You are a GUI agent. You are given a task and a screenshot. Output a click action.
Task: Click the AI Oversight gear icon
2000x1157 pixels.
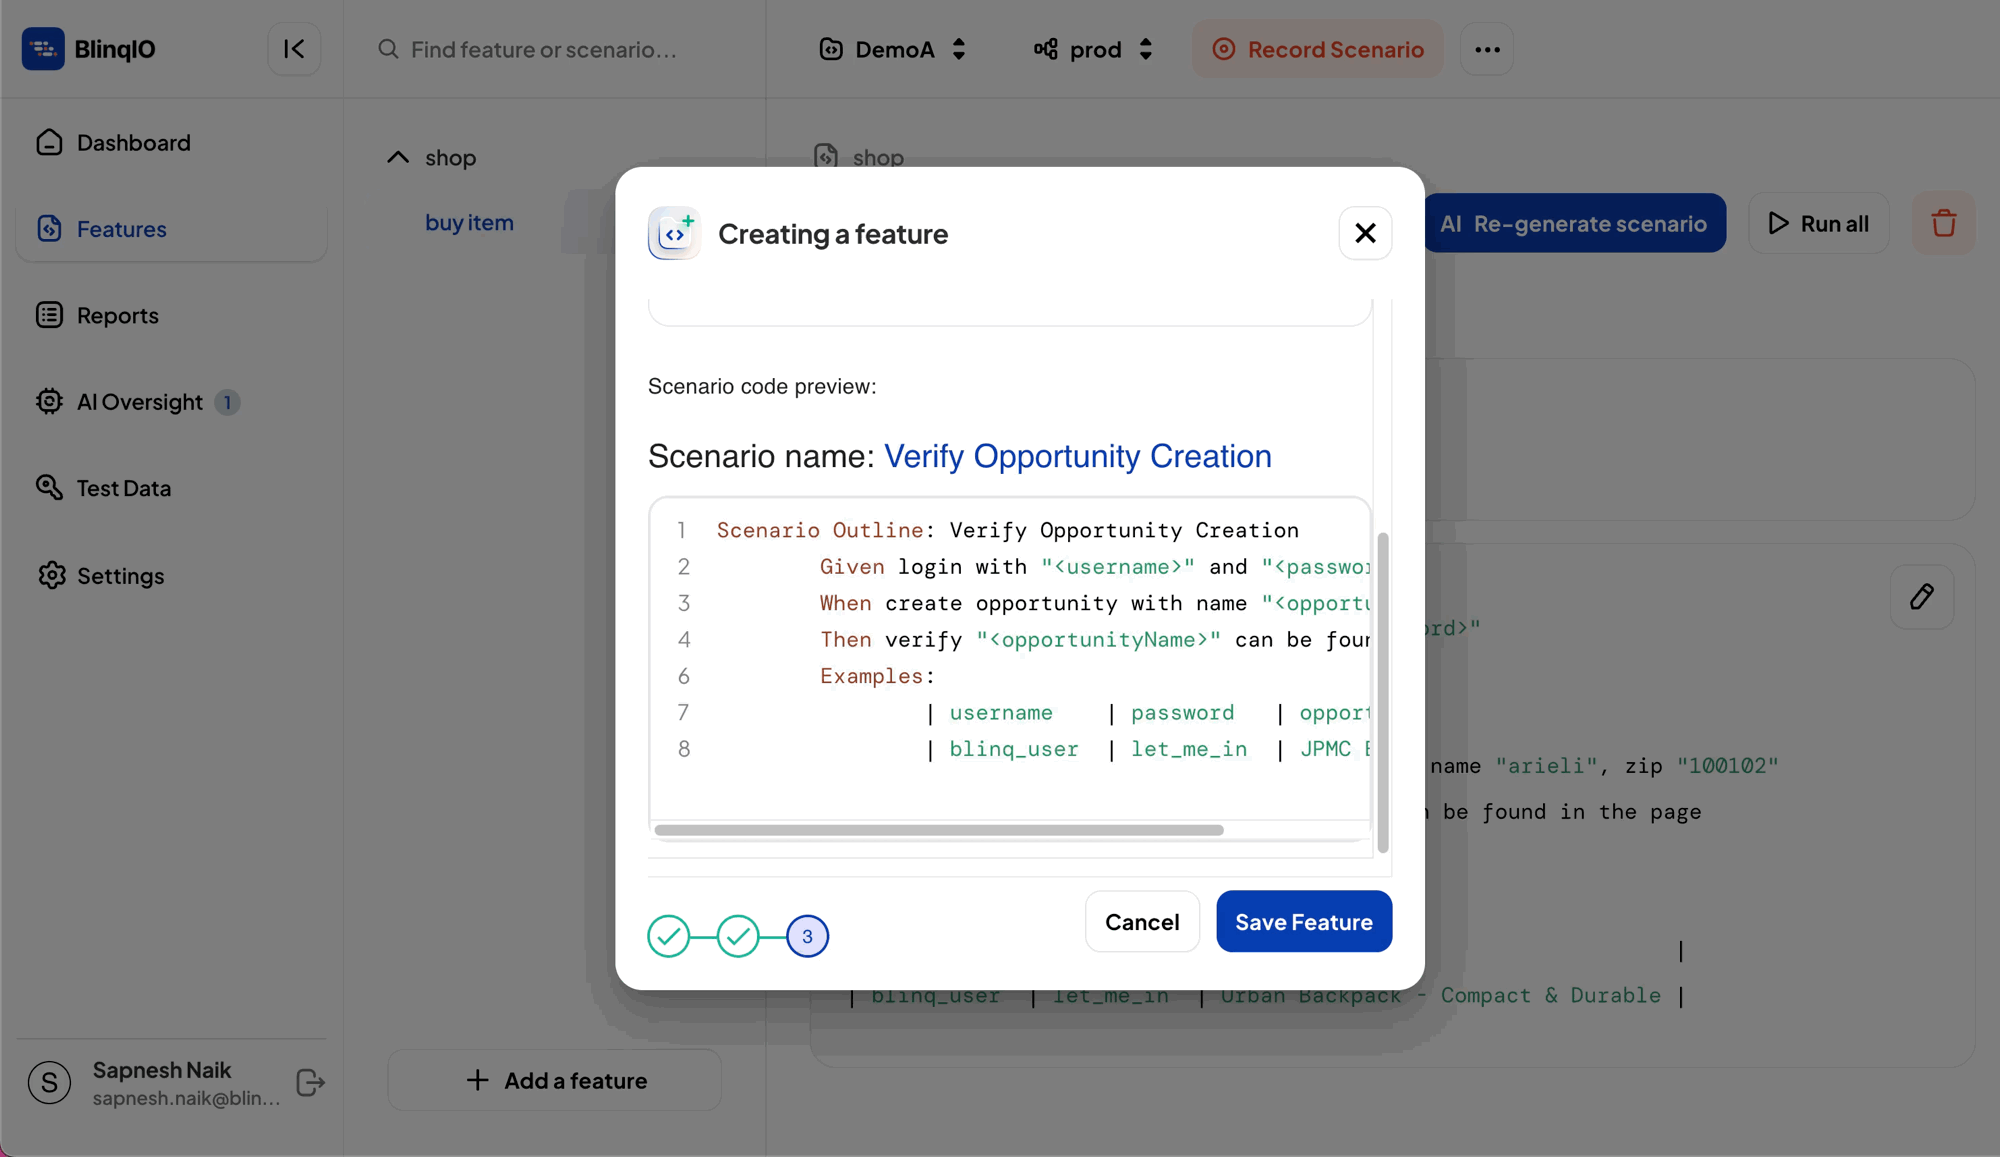point(49,401)
